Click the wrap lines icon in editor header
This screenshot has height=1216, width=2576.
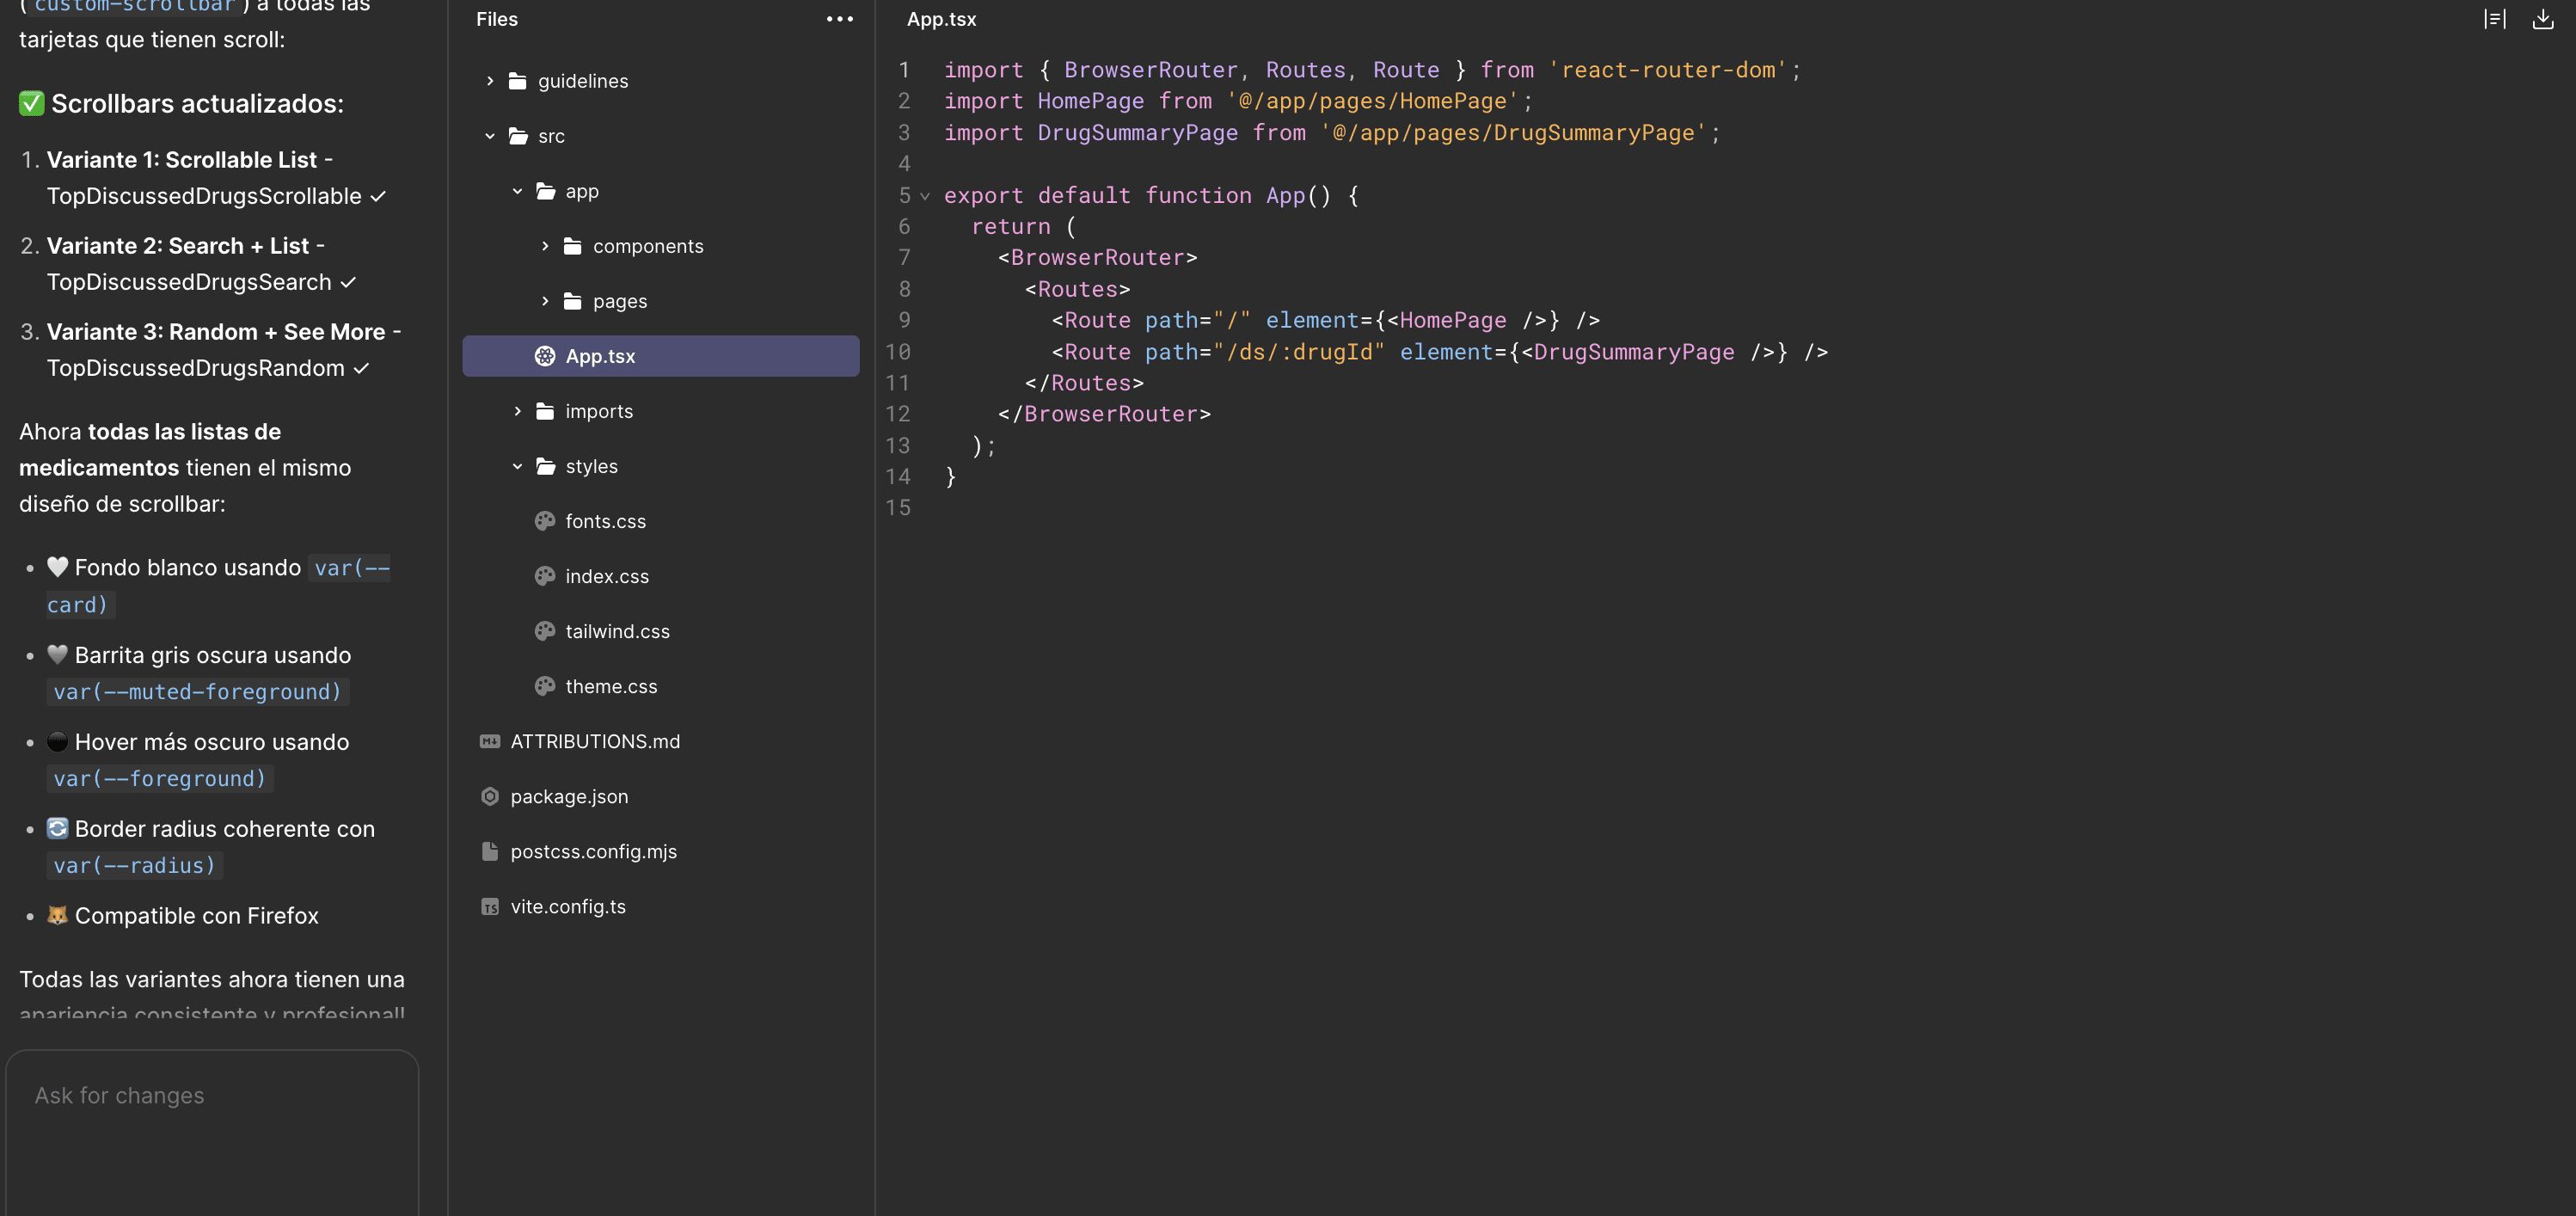(2494, 20)
